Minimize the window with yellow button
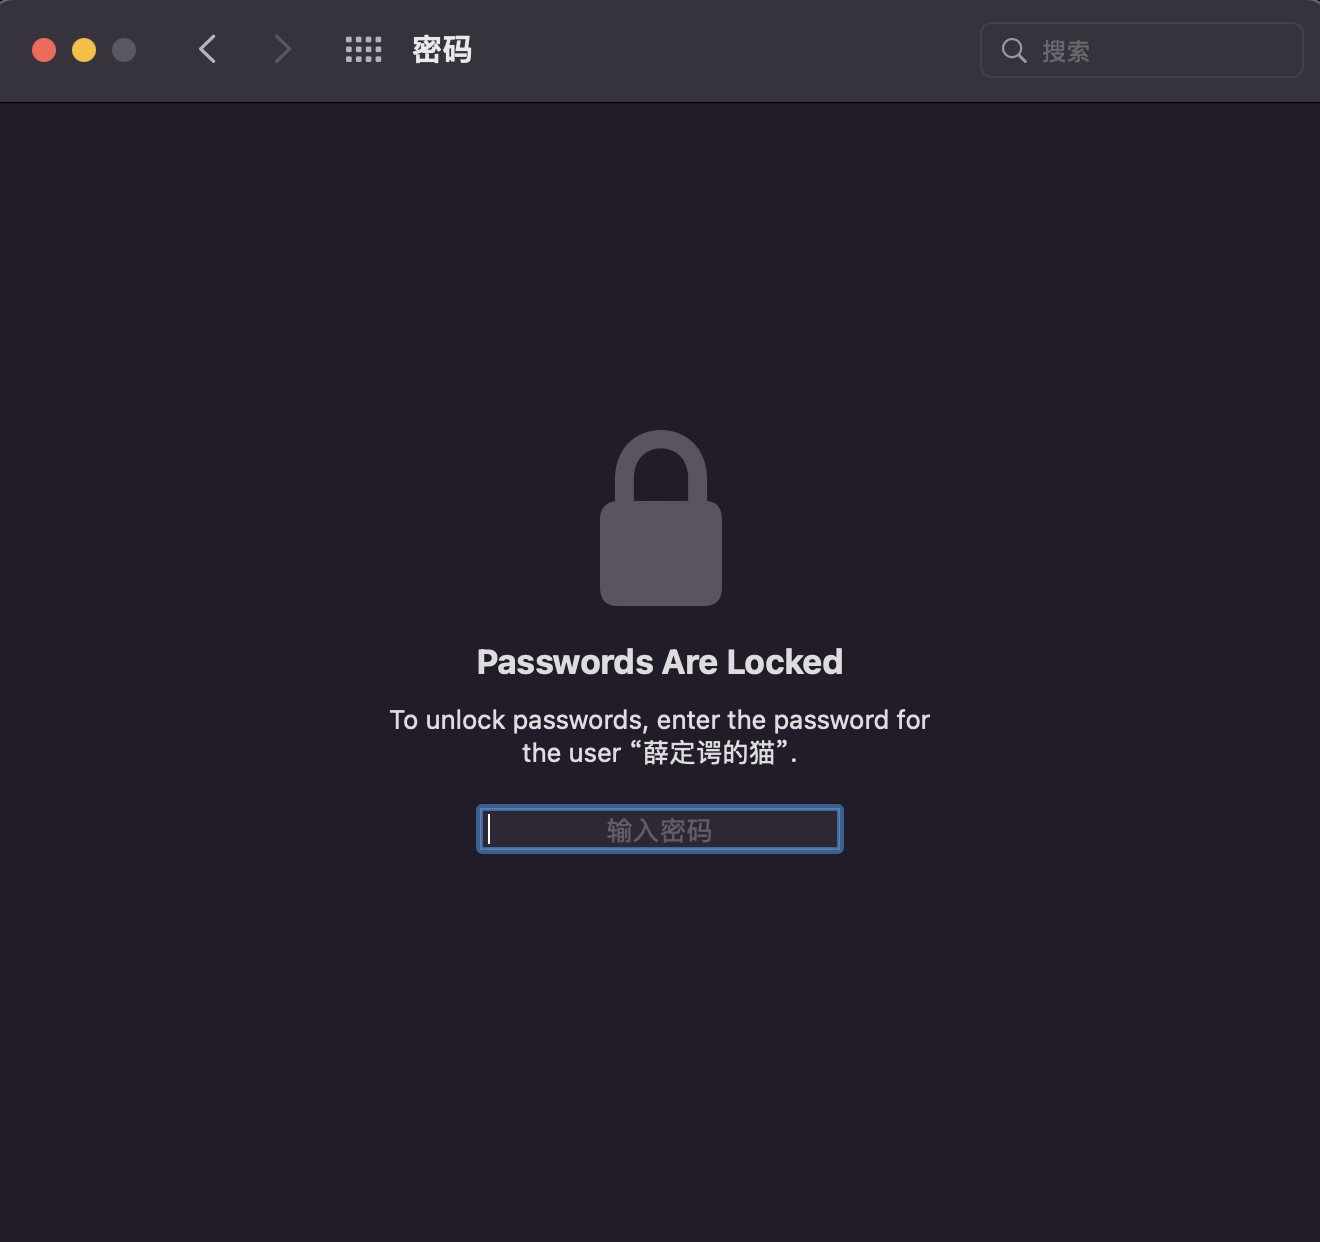 [x=84, y=50]
